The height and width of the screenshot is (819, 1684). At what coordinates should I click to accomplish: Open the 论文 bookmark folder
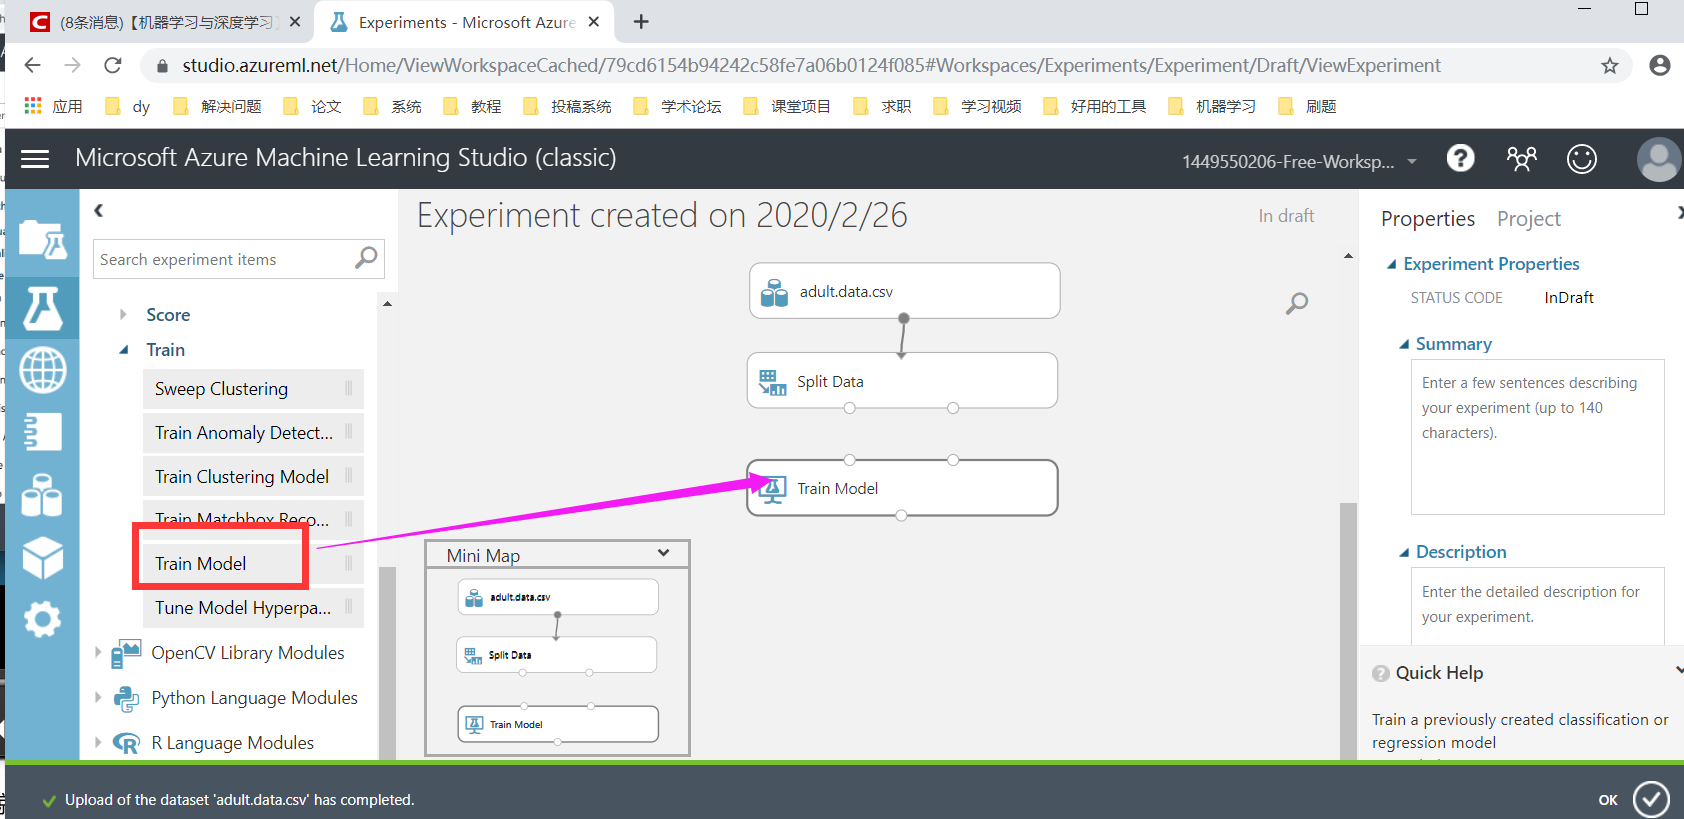tap(313, 106)
